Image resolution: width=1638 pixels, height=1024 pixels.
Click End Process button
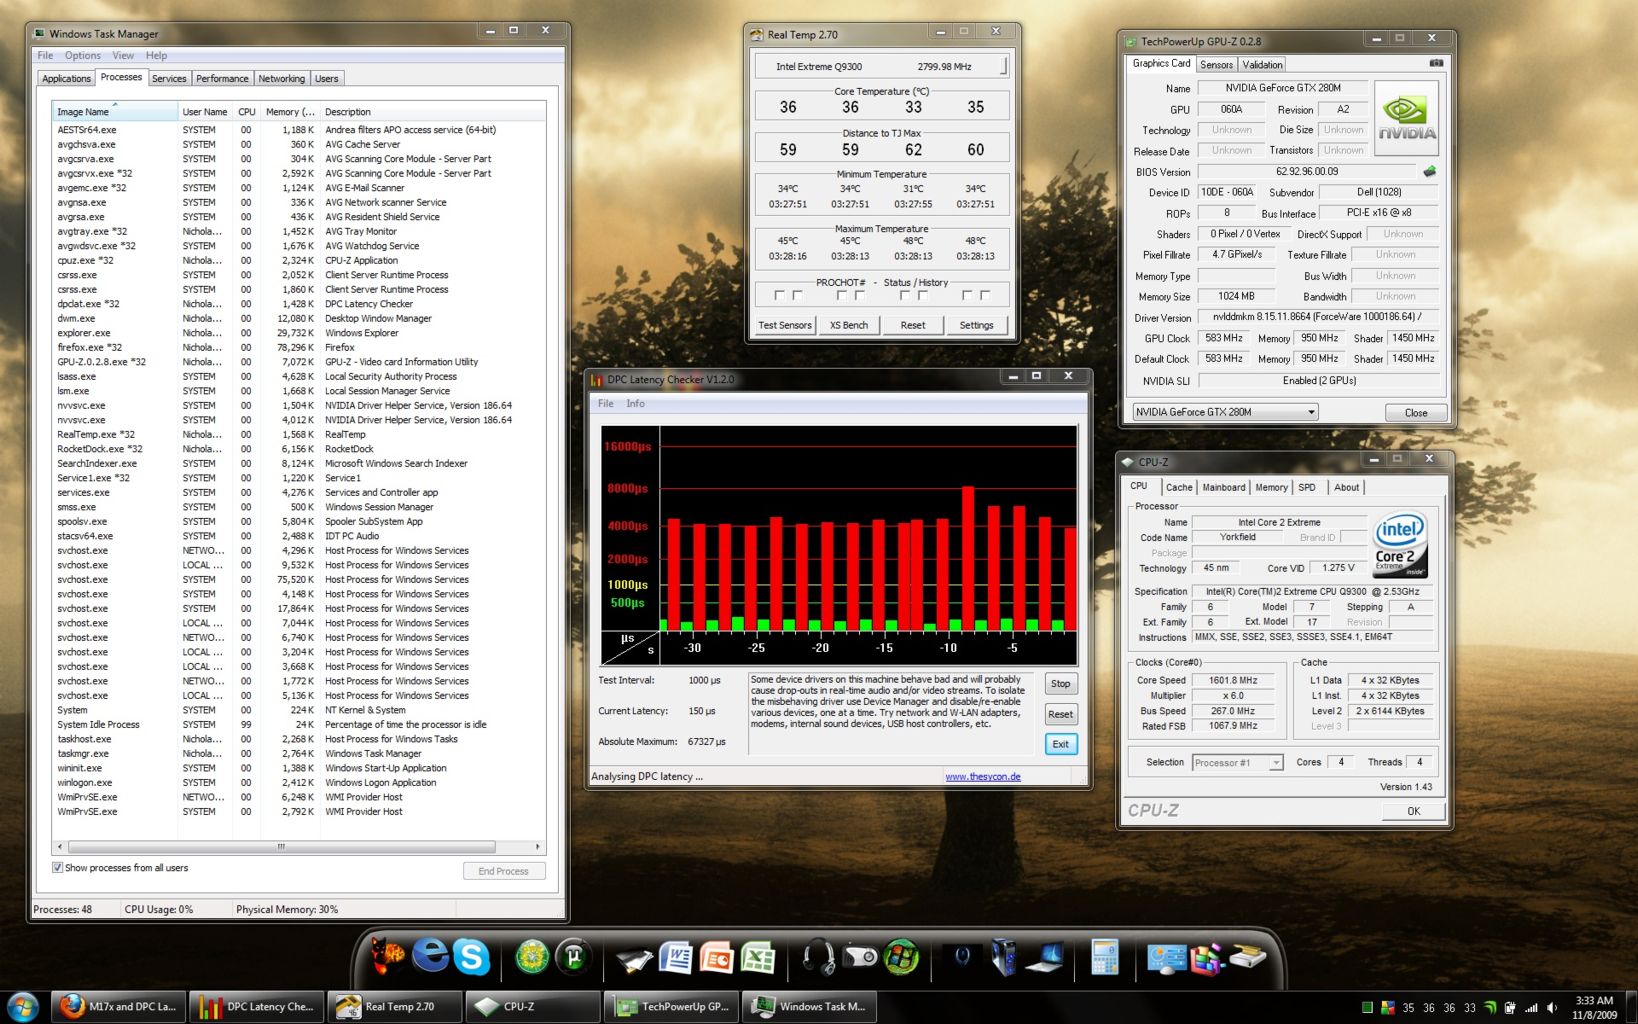click(x=504, y=871)
